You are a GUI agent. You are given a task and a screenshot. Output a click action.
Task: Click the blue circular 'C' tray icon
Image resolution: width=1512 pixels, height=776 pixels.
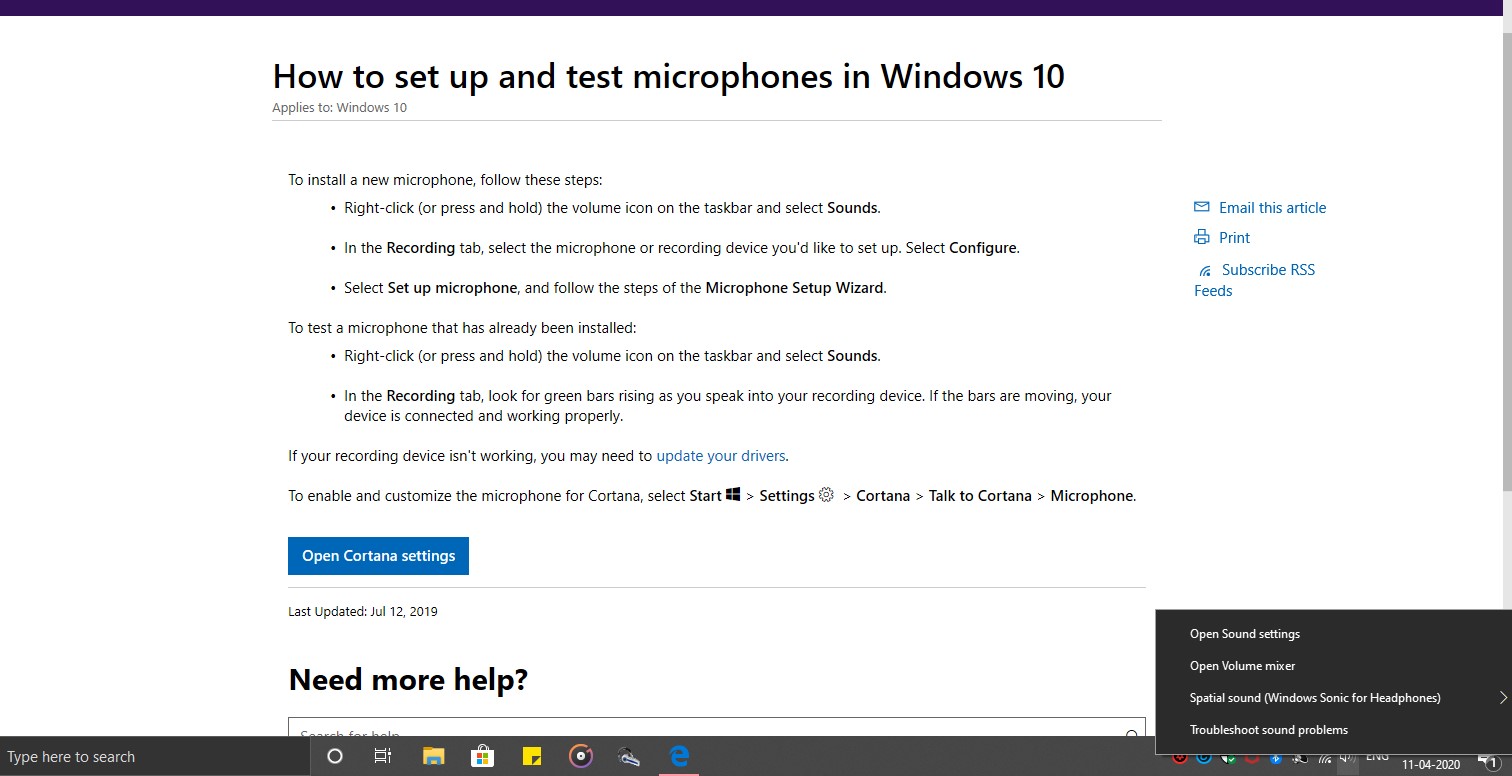pos(1204,759)
